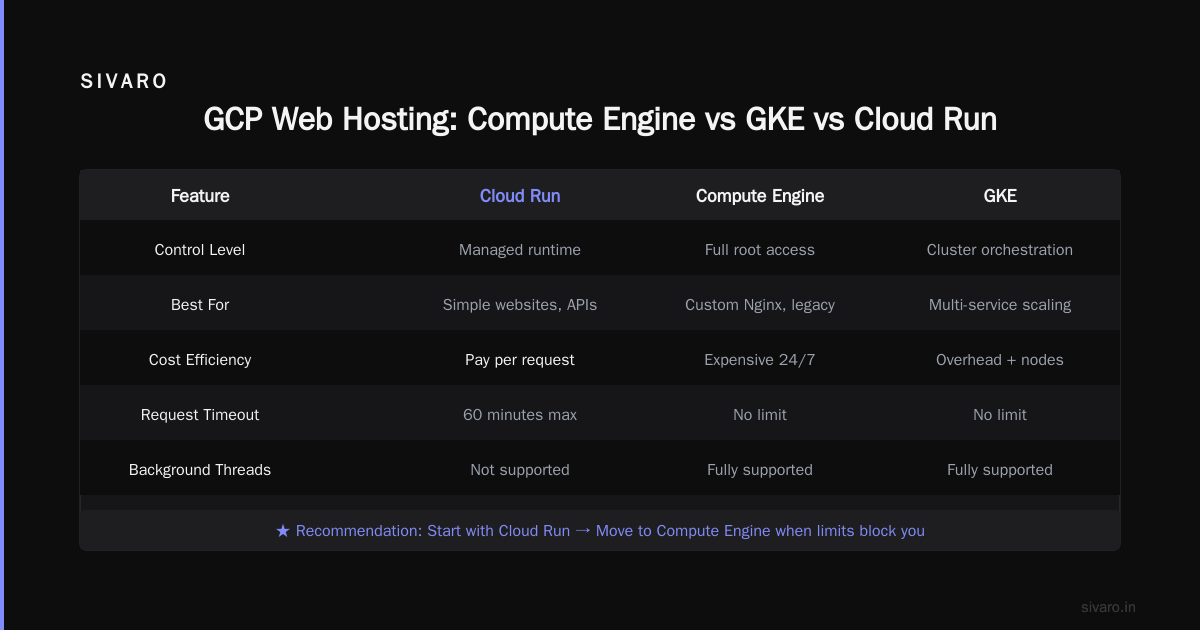Click the Best For row label
Screen dimensions: 1200x630
(200, 305)
